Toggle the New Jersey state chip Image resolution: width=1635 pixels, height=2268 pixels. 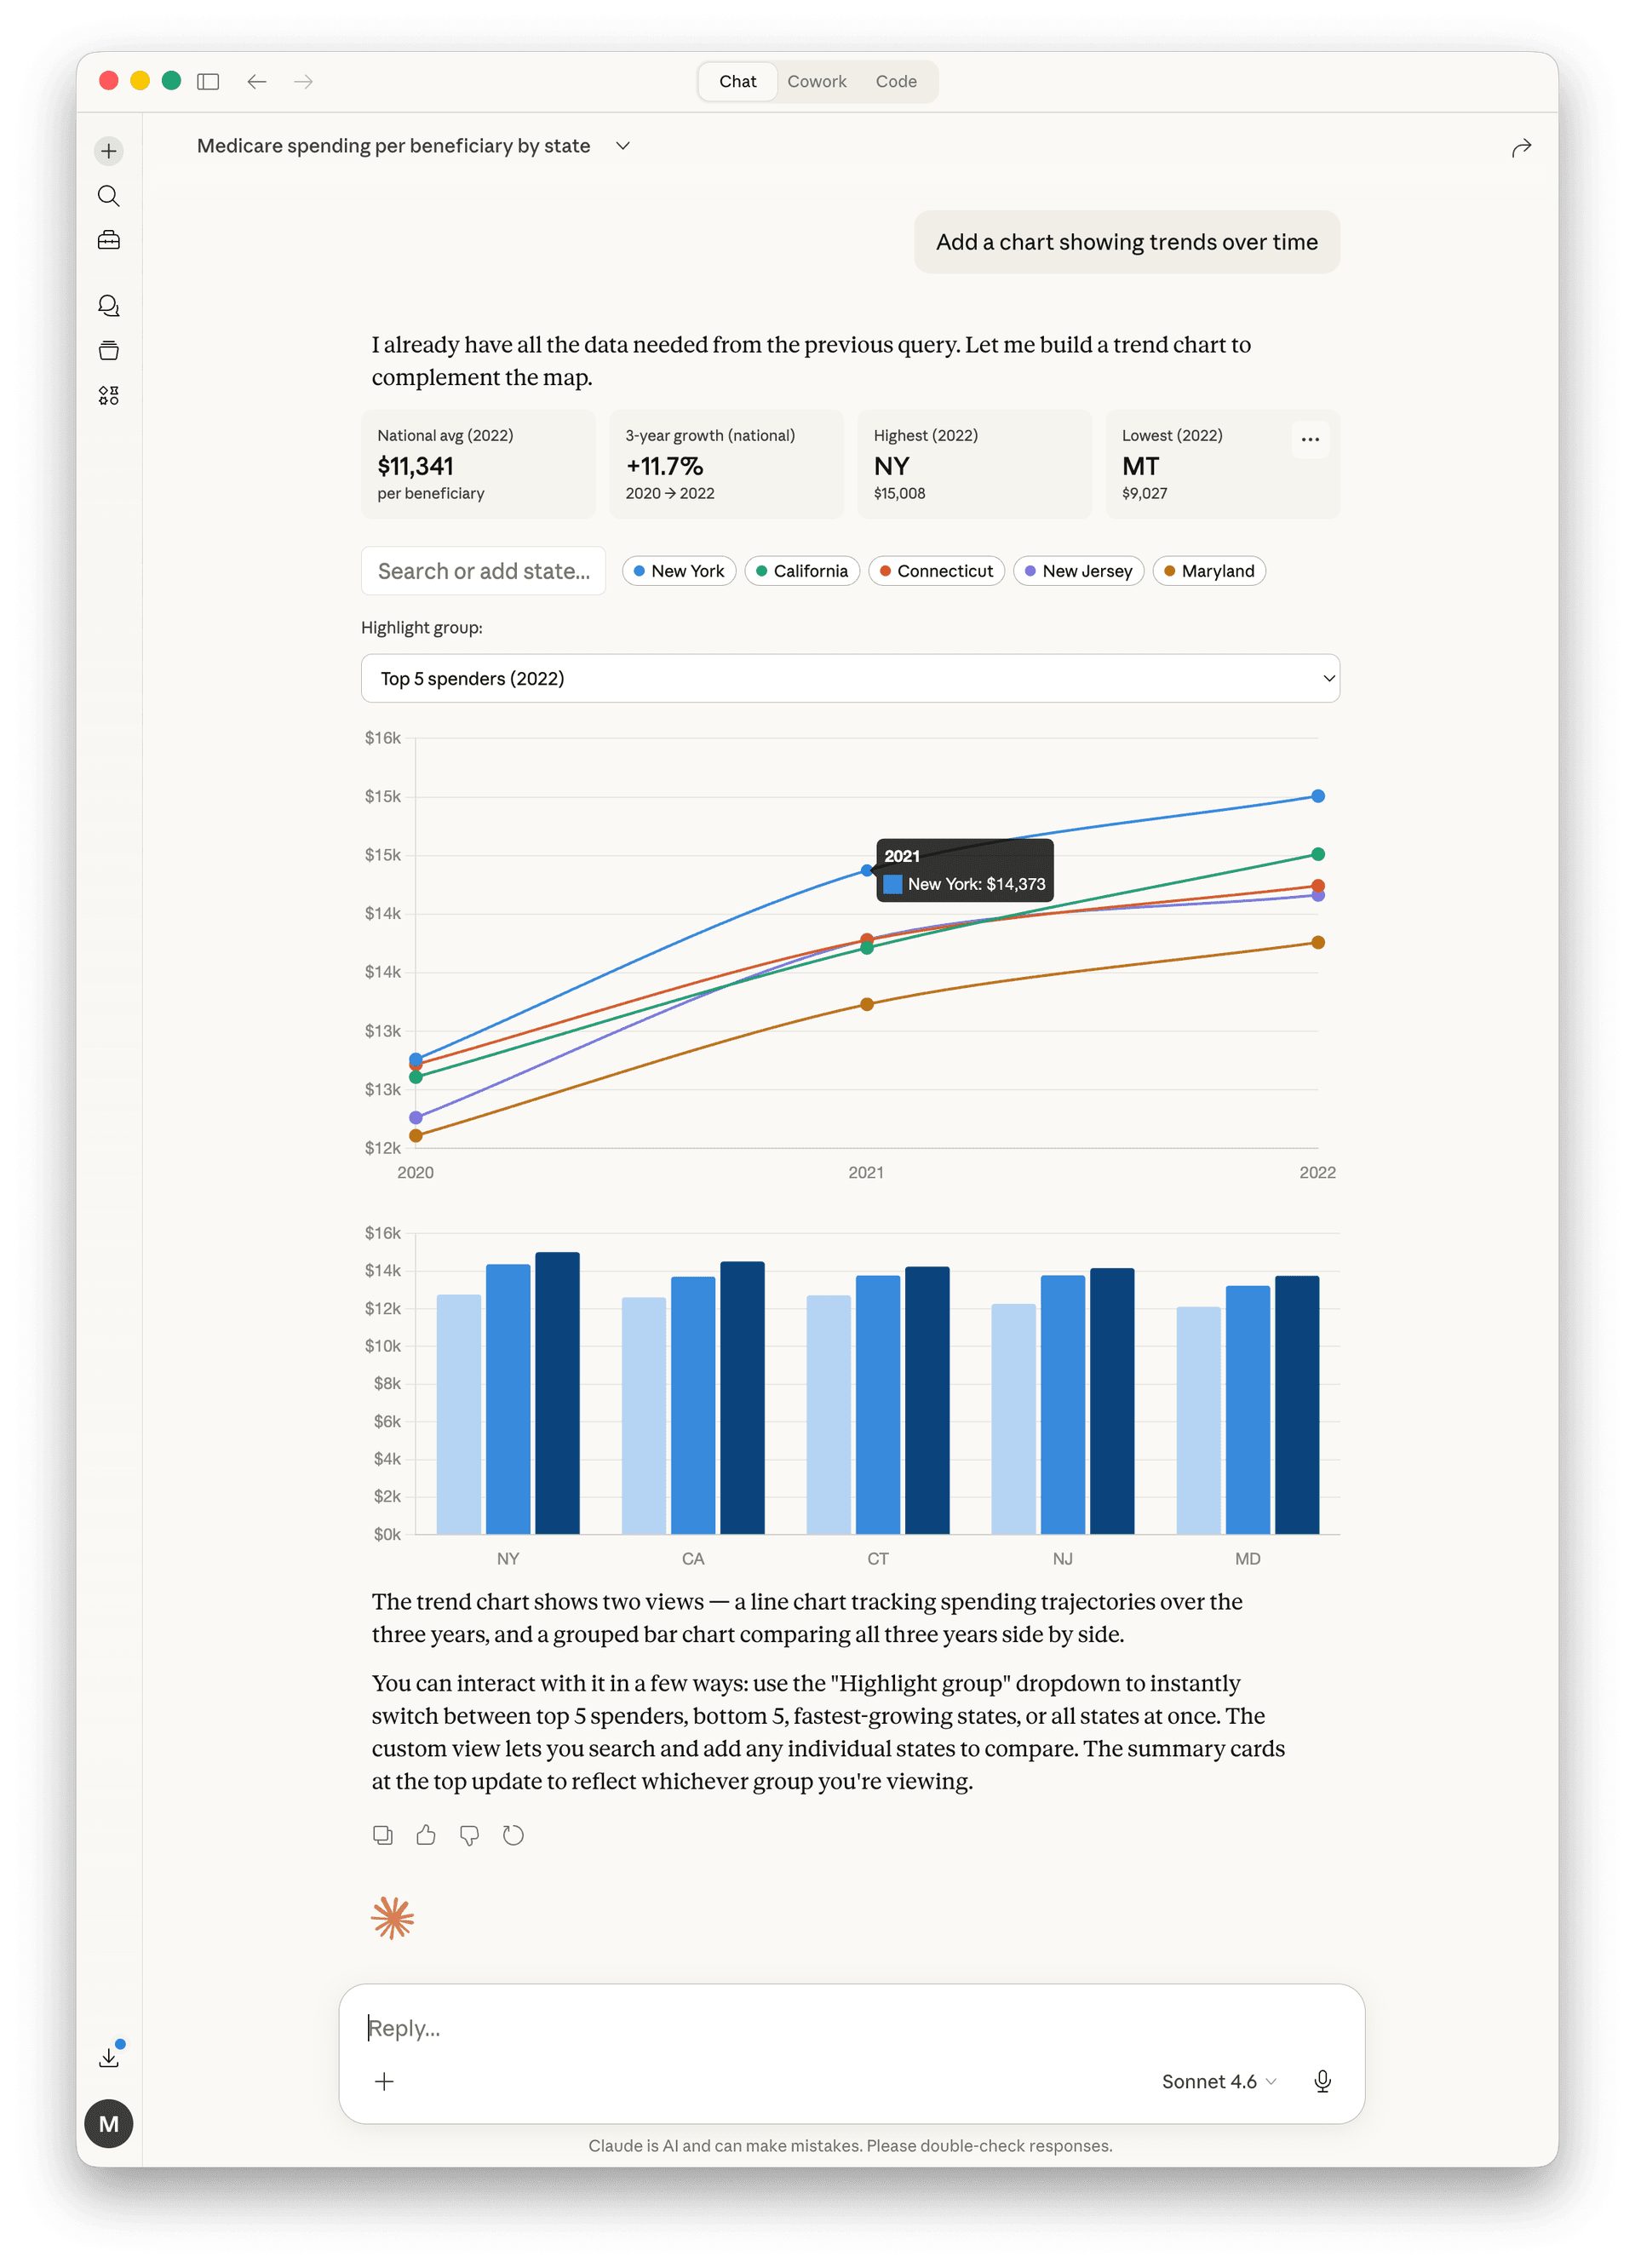coord(1079,571)
